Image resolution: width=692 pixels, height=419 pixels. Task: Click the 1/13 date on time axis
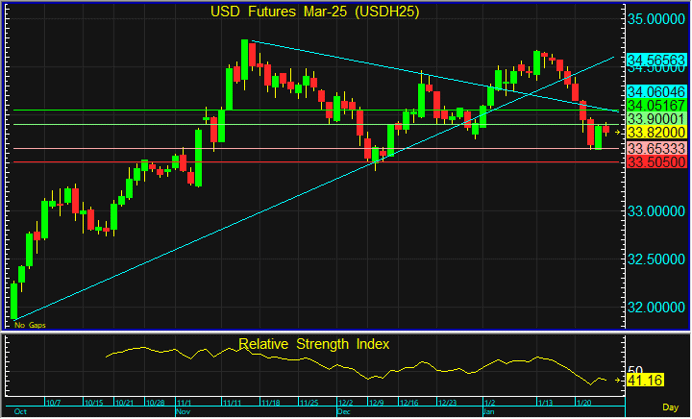(545, 403)
